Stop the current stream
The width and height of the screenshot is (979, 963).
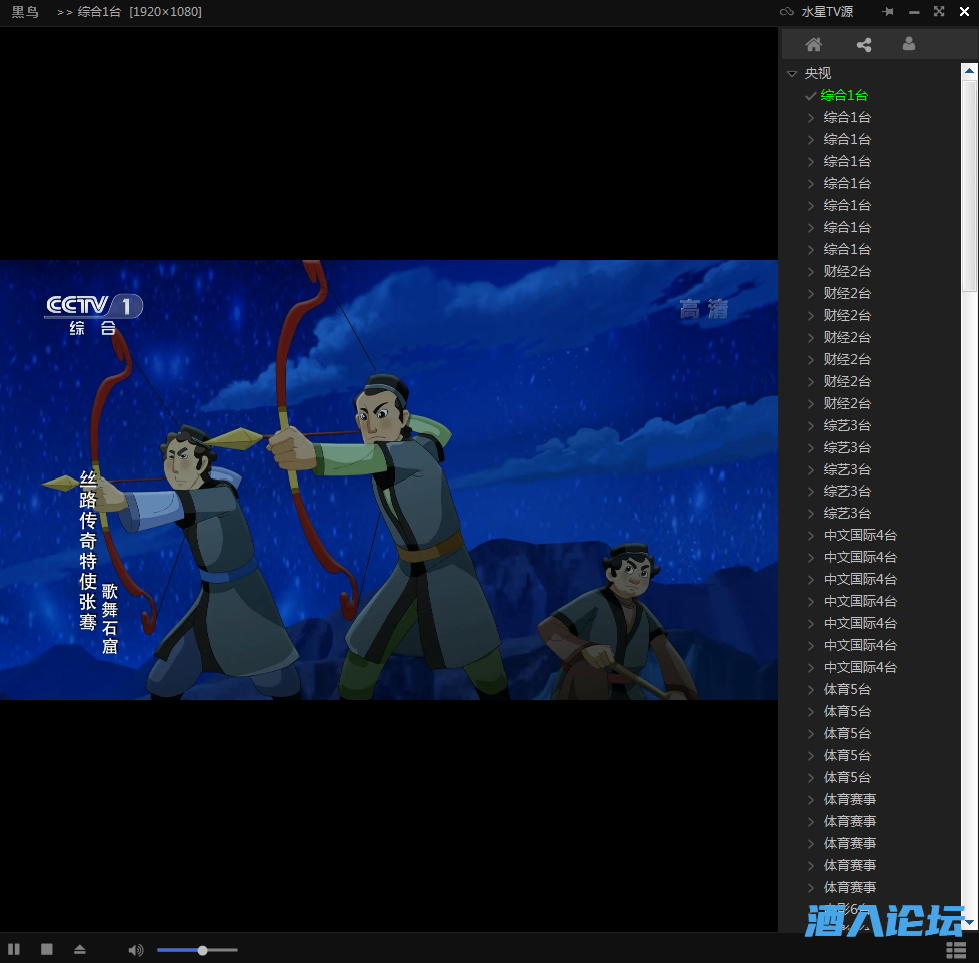click(47, 949)
